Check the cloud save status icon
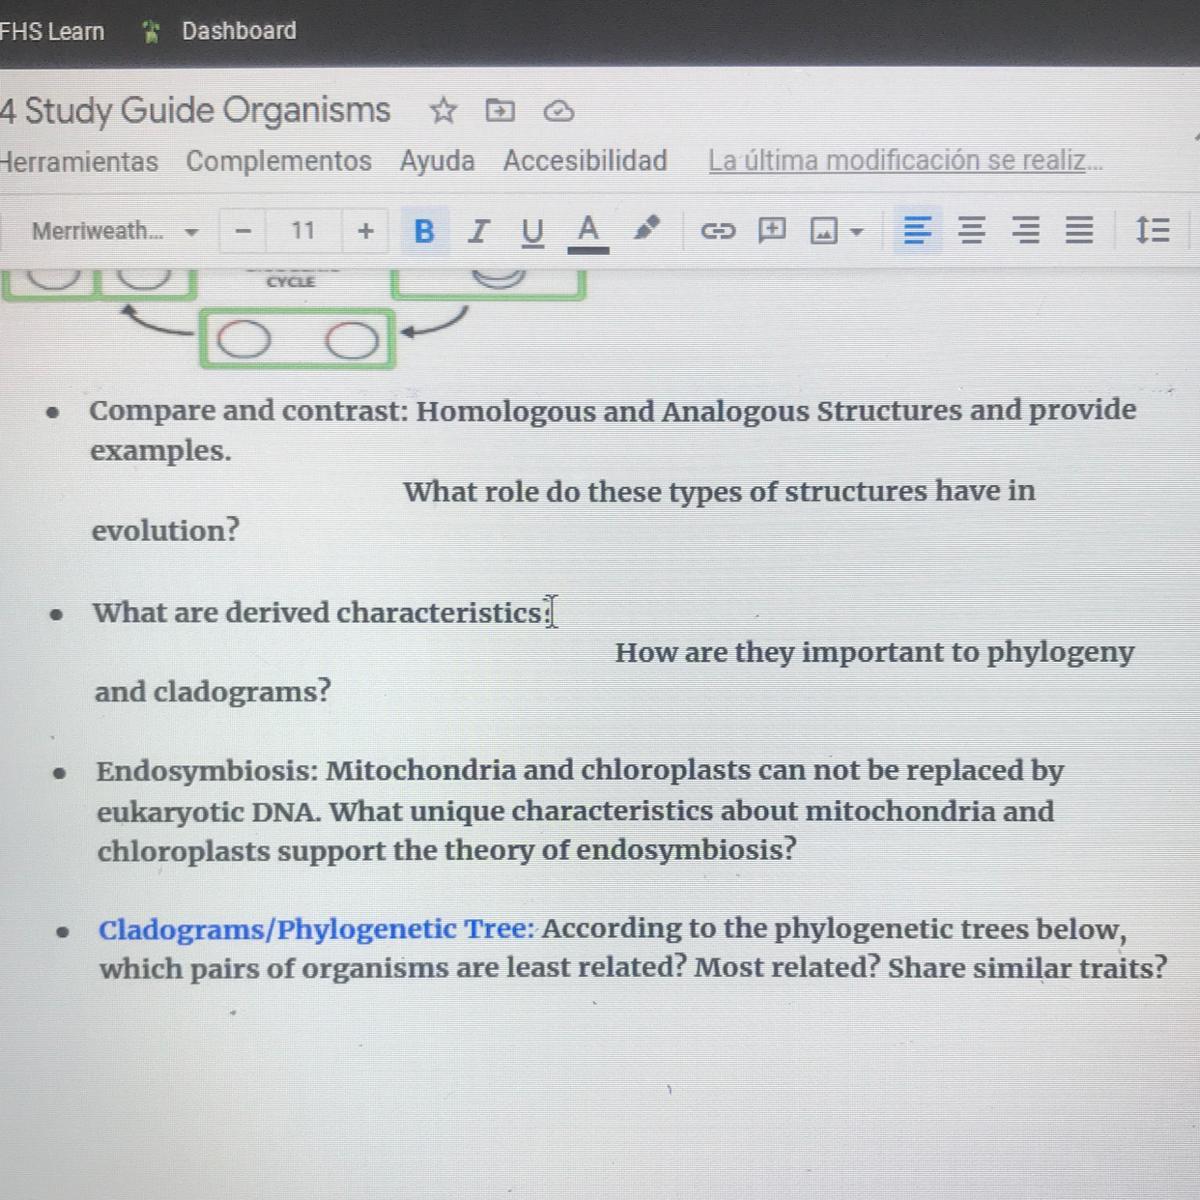This screenshot has height=1200, width=1200. [558, 111]
